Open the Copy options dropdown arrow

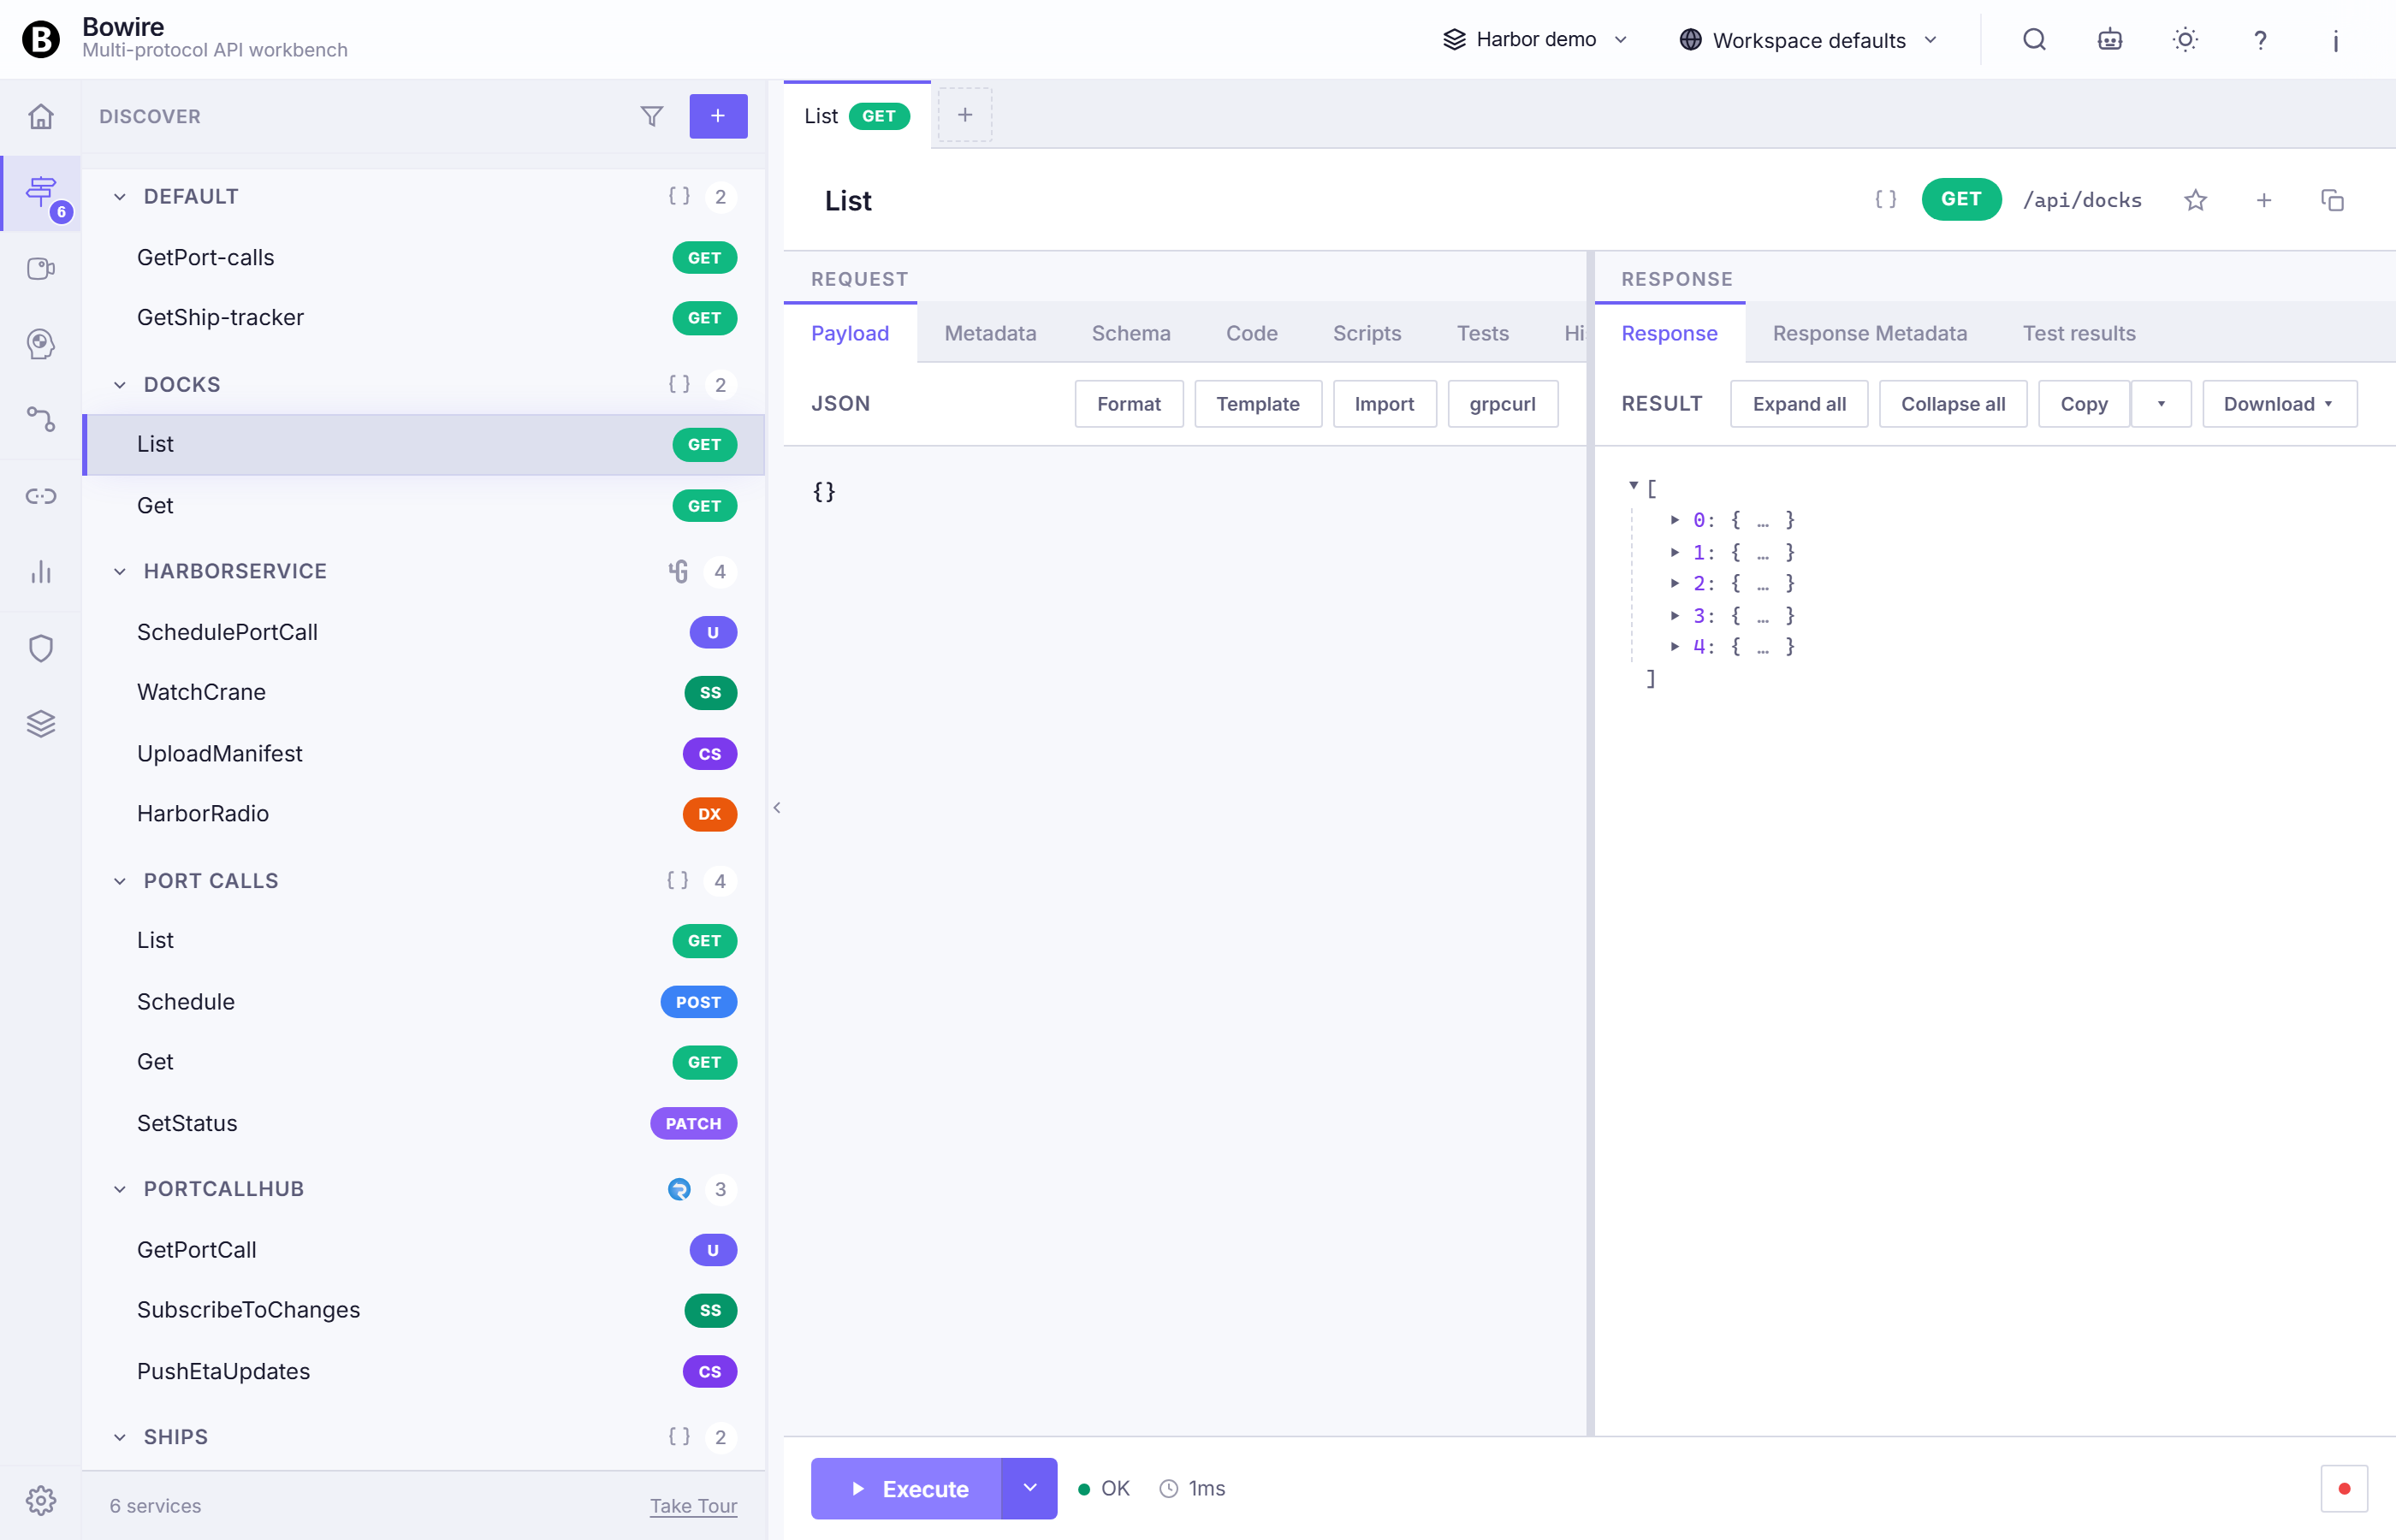pyautogui.click(x=2161, y=404)
